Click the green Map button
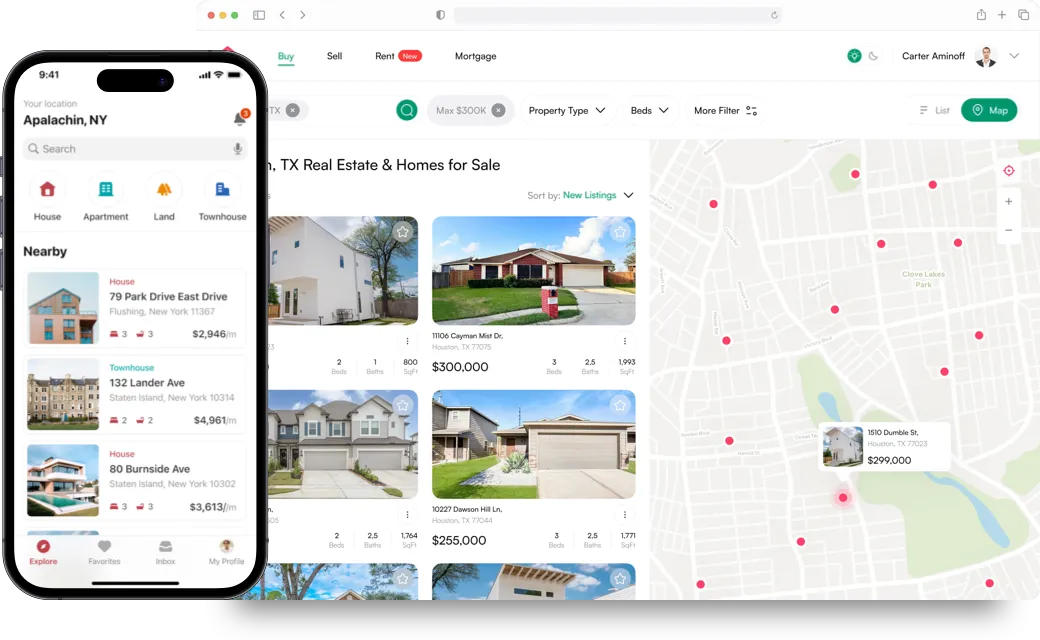The height and width of the screenshot is (640, 1040). tap(988, 111)
